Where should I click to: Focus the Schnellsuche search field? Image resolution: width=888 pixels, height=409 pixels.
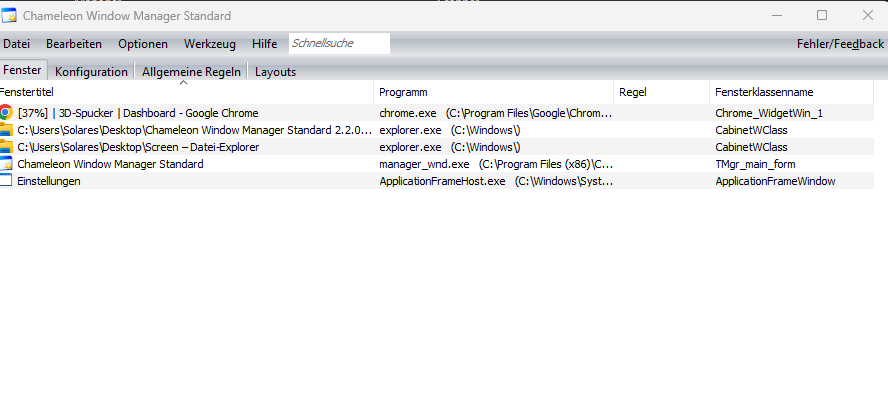tap(339, 43)
